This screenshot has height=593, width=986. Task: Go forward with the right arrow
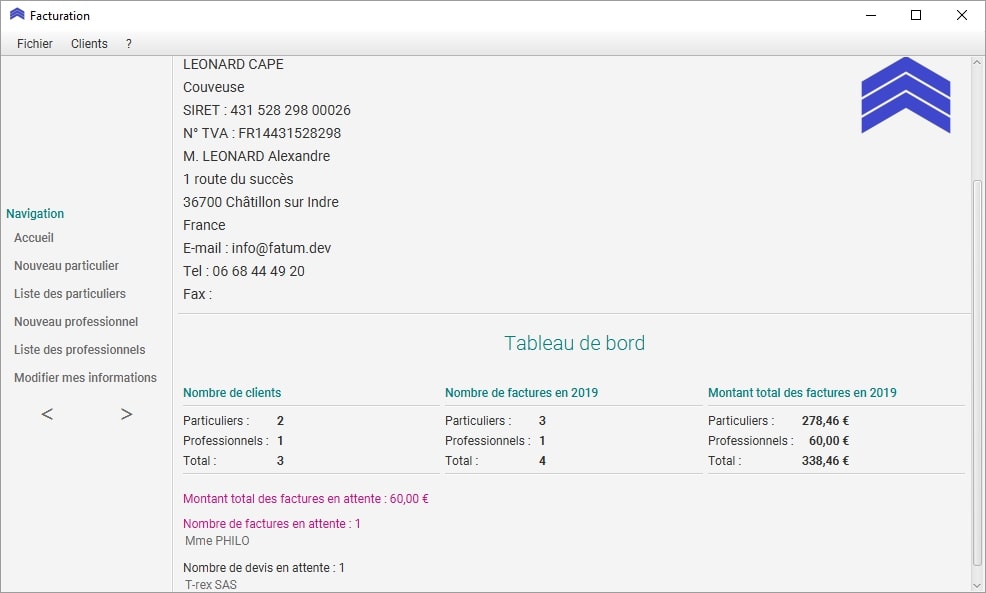126,414
